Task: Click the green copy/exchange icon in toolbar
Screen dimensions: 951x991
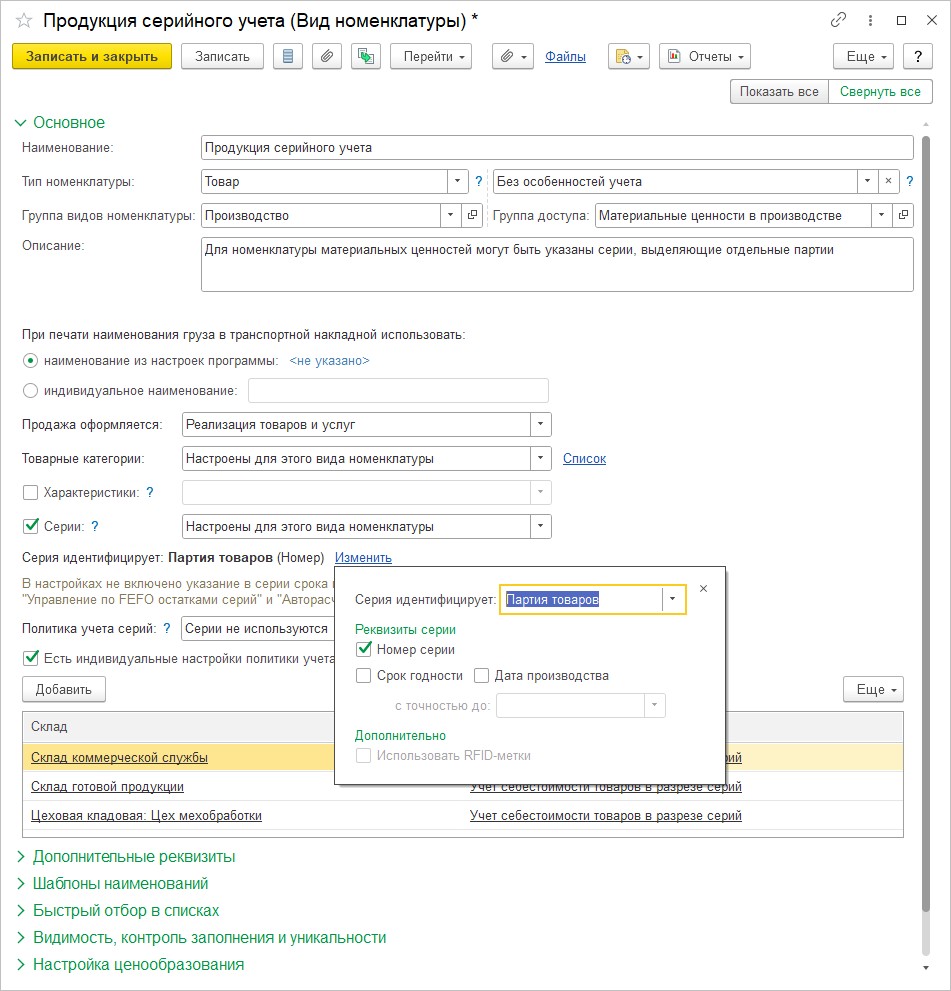Action: 365,57
